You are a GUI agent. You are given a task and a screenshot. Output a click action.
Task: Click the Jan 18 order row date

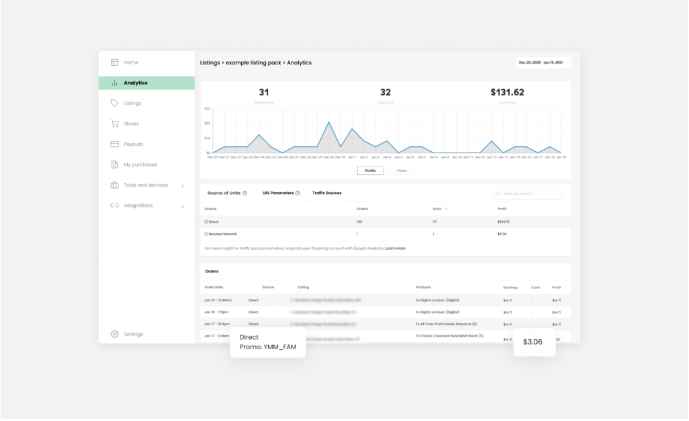(x=216, y=312)
